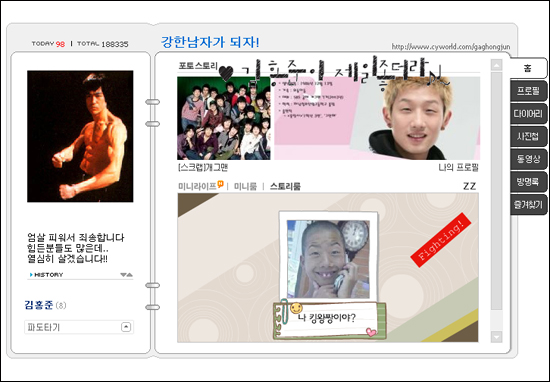550x382 pixels.
Task: Click the yellow smiley face icon
Action: (296, 308)
